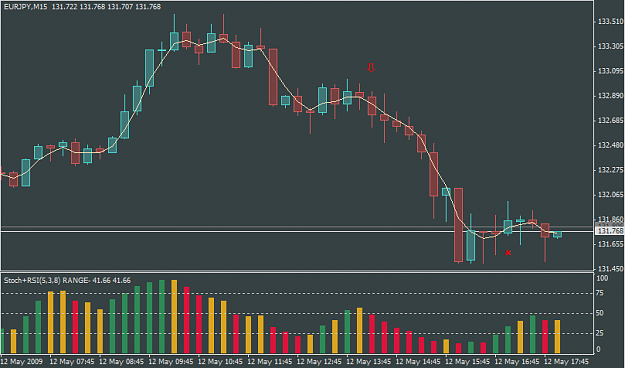The height and width of the screenshot is (368, 625).
Task: Click the 12 May 15:45 time label
Action: (468, 362)
